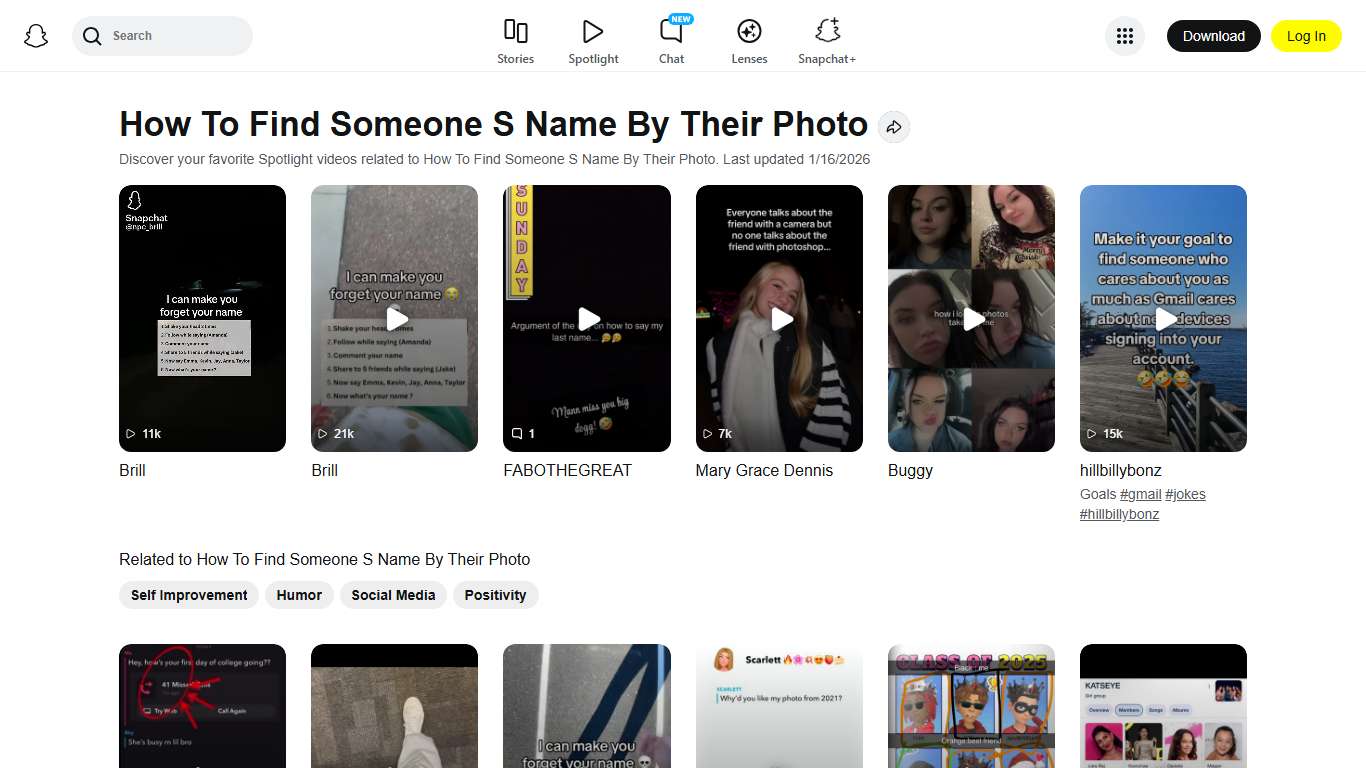Select the Lenses icon

(749, 31)
